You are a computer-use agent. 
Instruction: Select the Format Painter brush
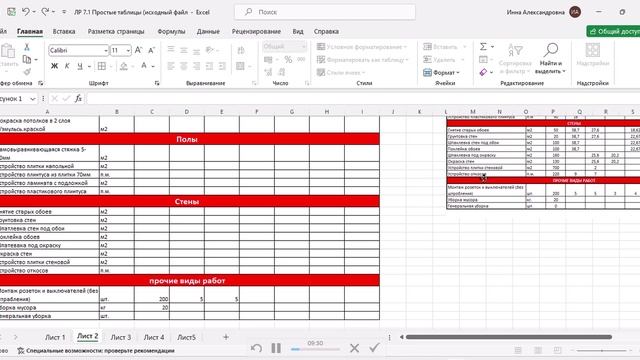click(x=27, y=72)
